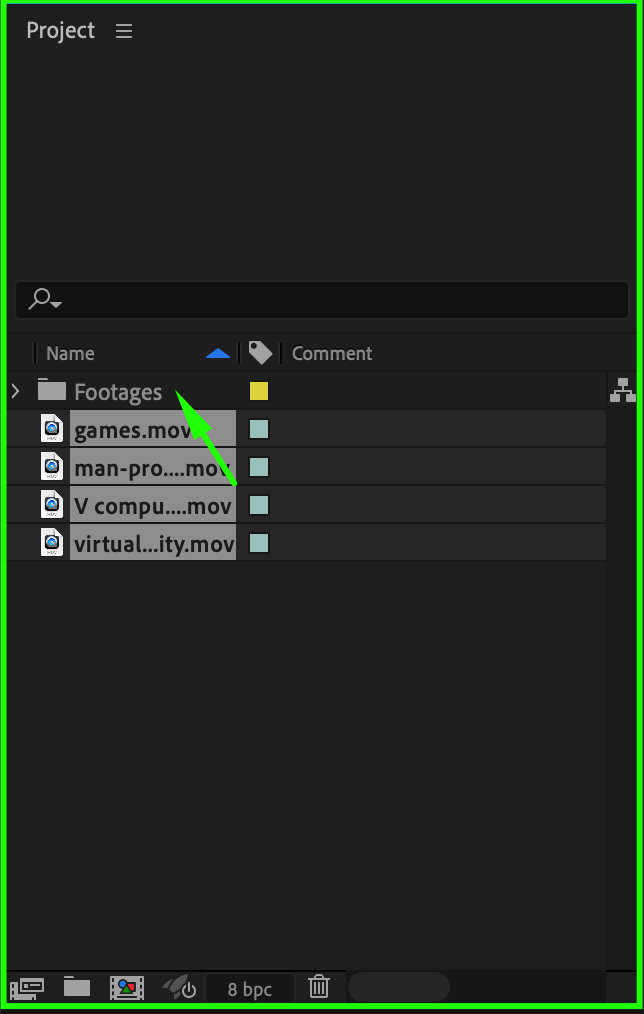644x1014 pixels.
Task: Click the label swatch beside games.mov
Action: 259,429
